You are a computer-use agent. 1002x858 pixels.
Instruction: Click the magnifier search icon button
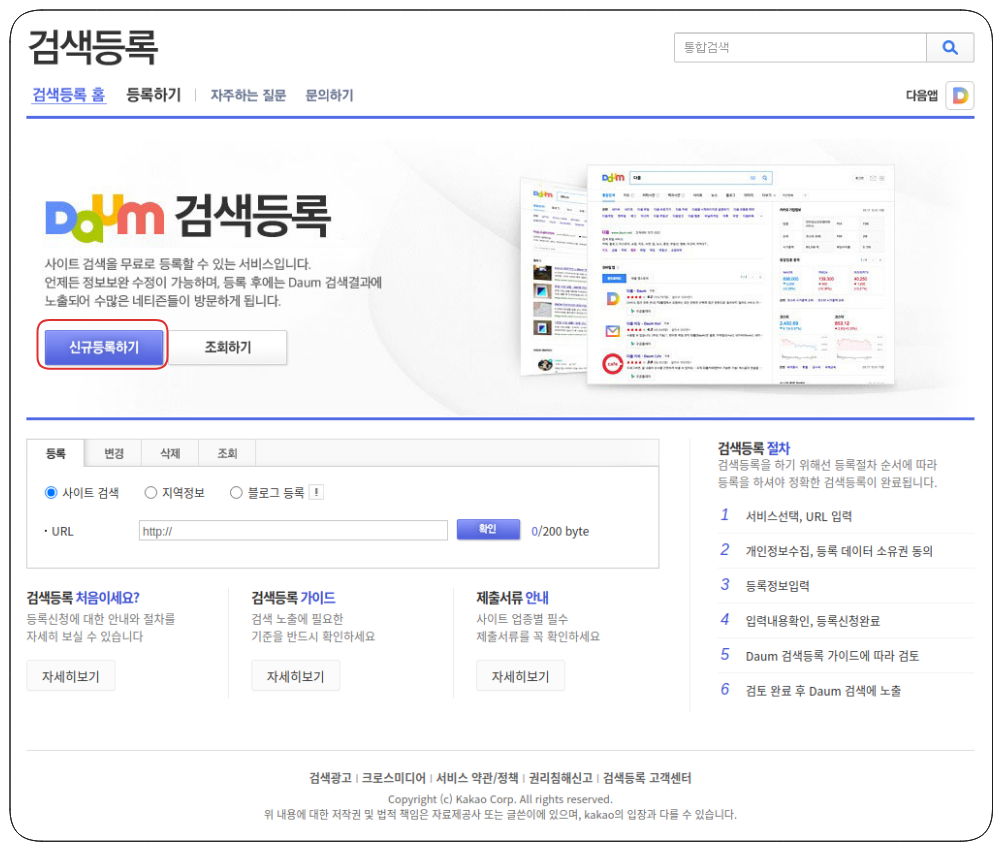point(950,47)
